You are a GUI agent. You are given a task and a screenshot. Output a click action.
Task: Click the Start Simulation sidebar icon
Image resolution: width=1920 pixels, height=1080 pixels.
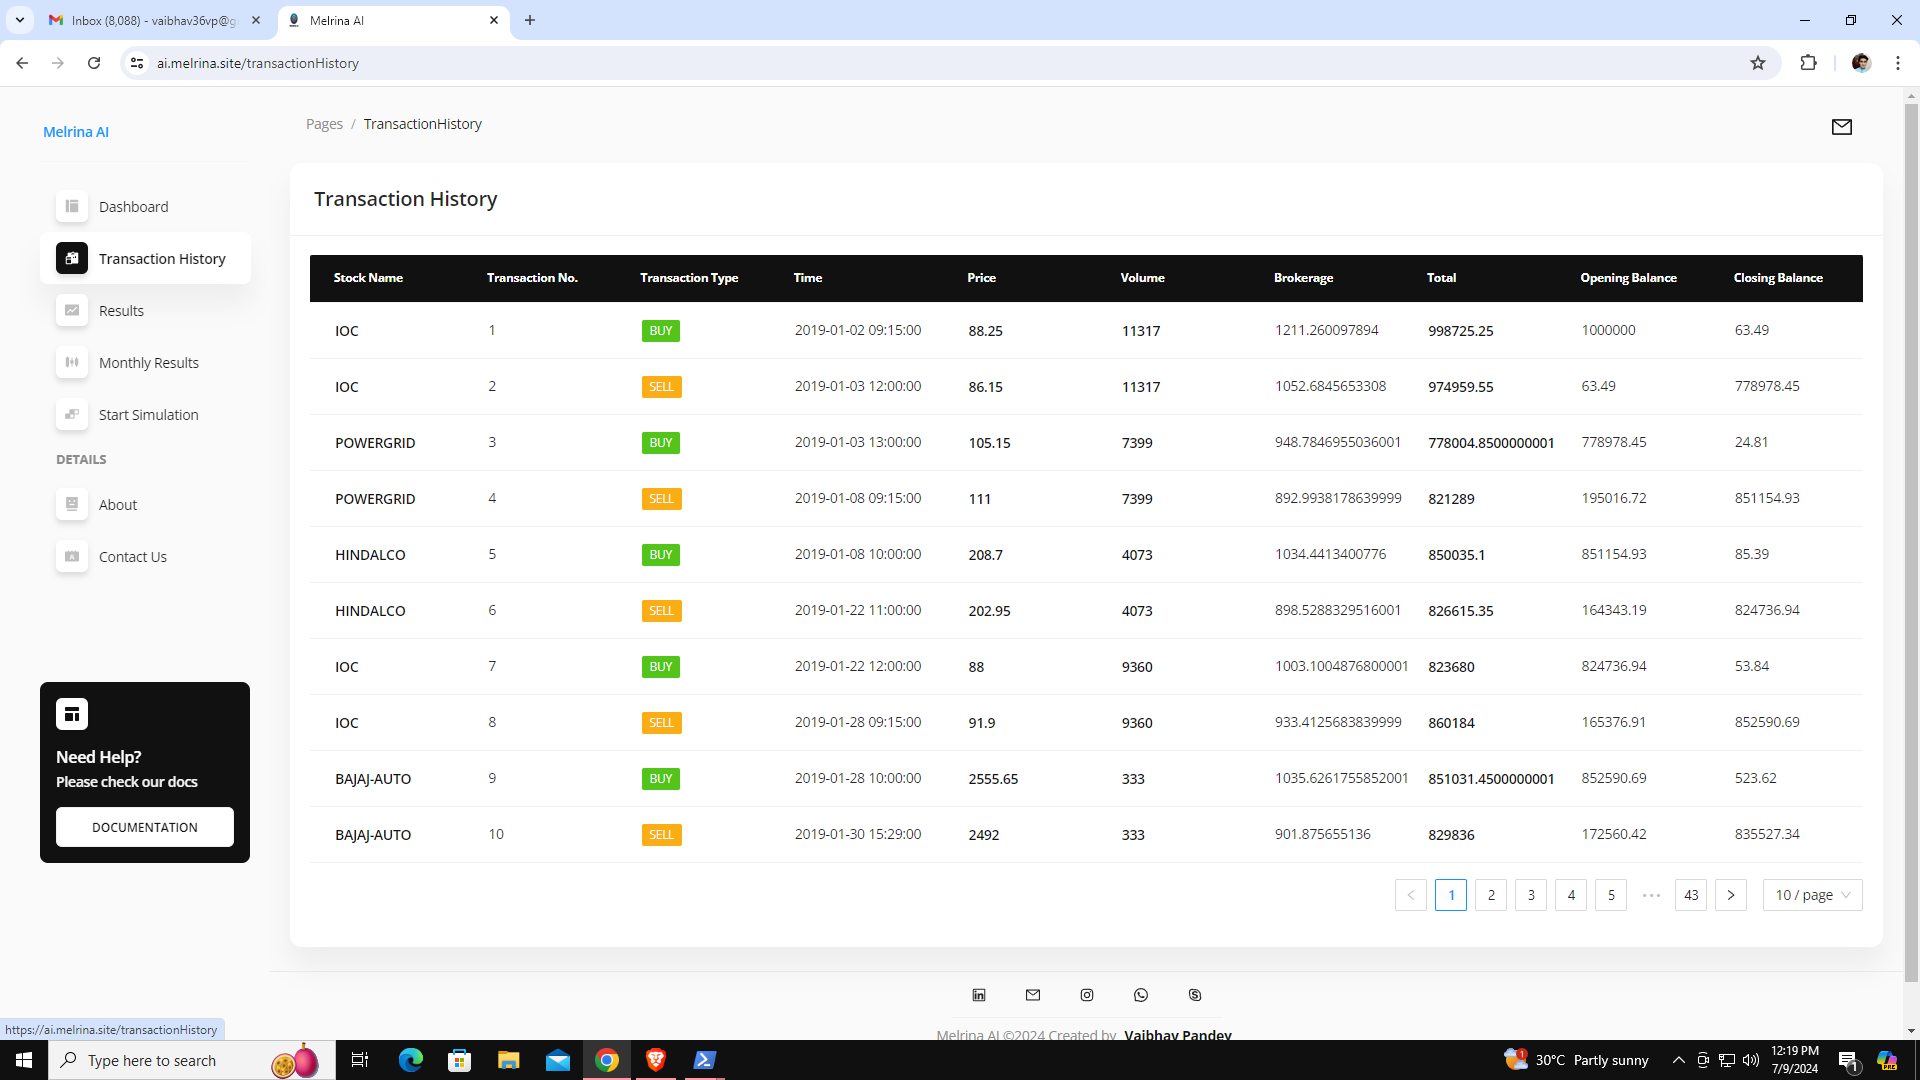point(72,414)
